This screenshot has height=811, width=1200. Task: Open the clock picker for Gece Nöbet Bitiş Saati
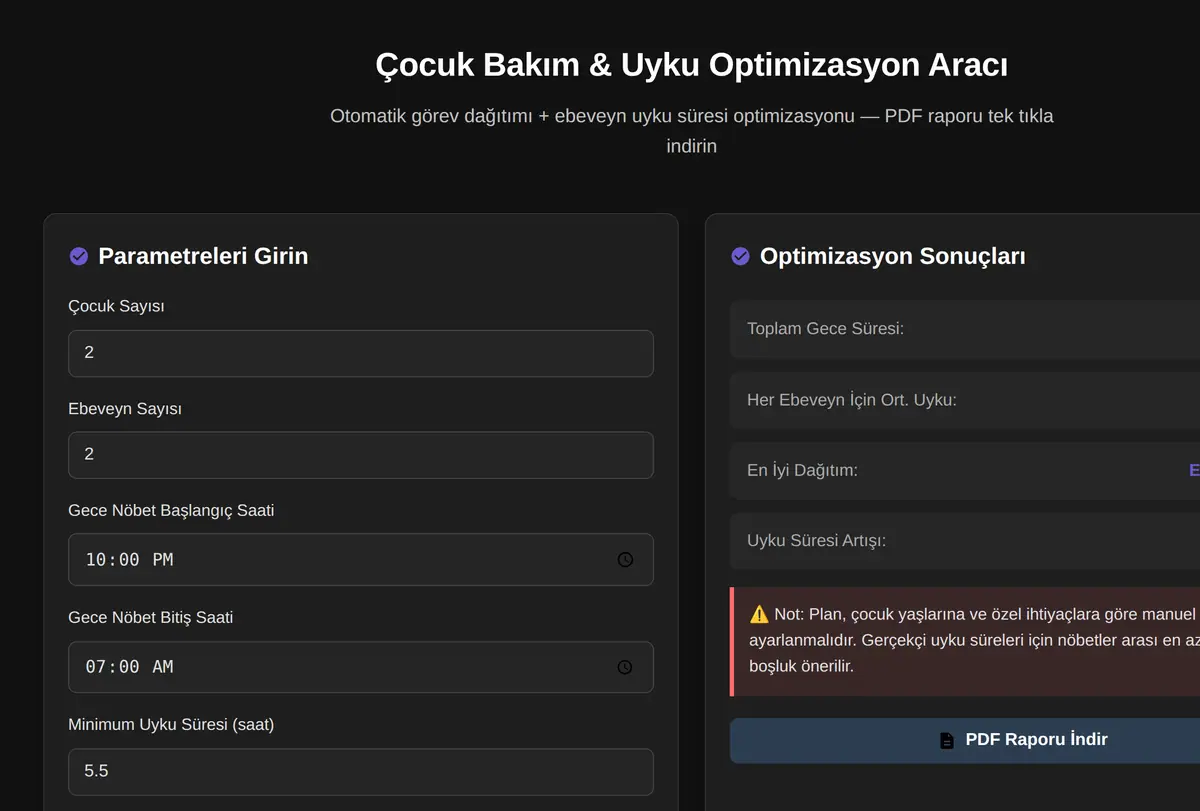click(625, 667)
